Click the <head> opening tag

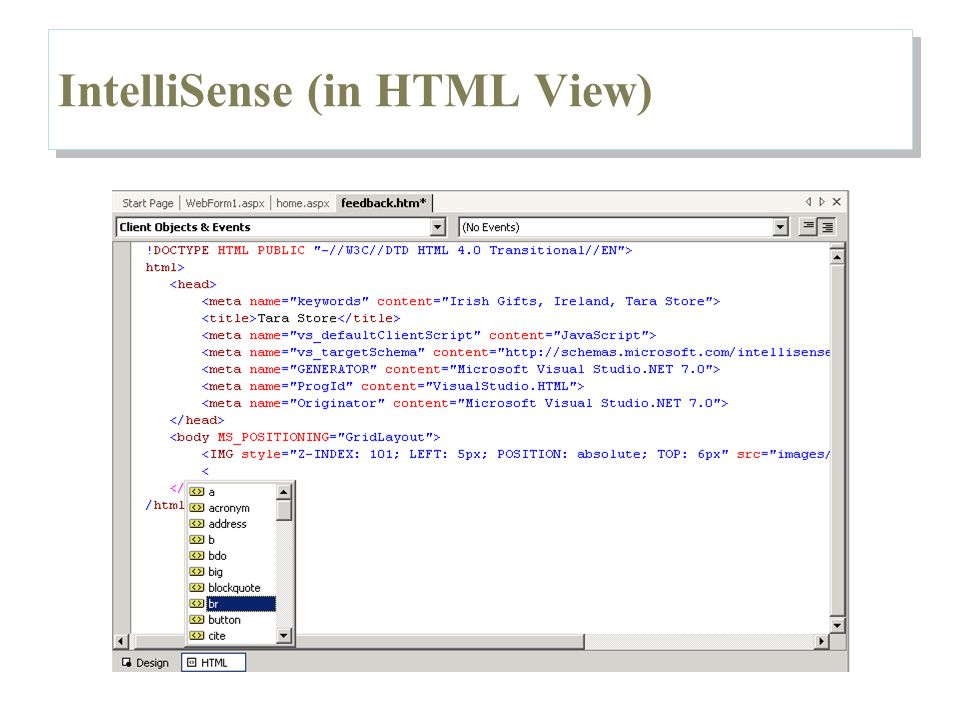[193, 284]
